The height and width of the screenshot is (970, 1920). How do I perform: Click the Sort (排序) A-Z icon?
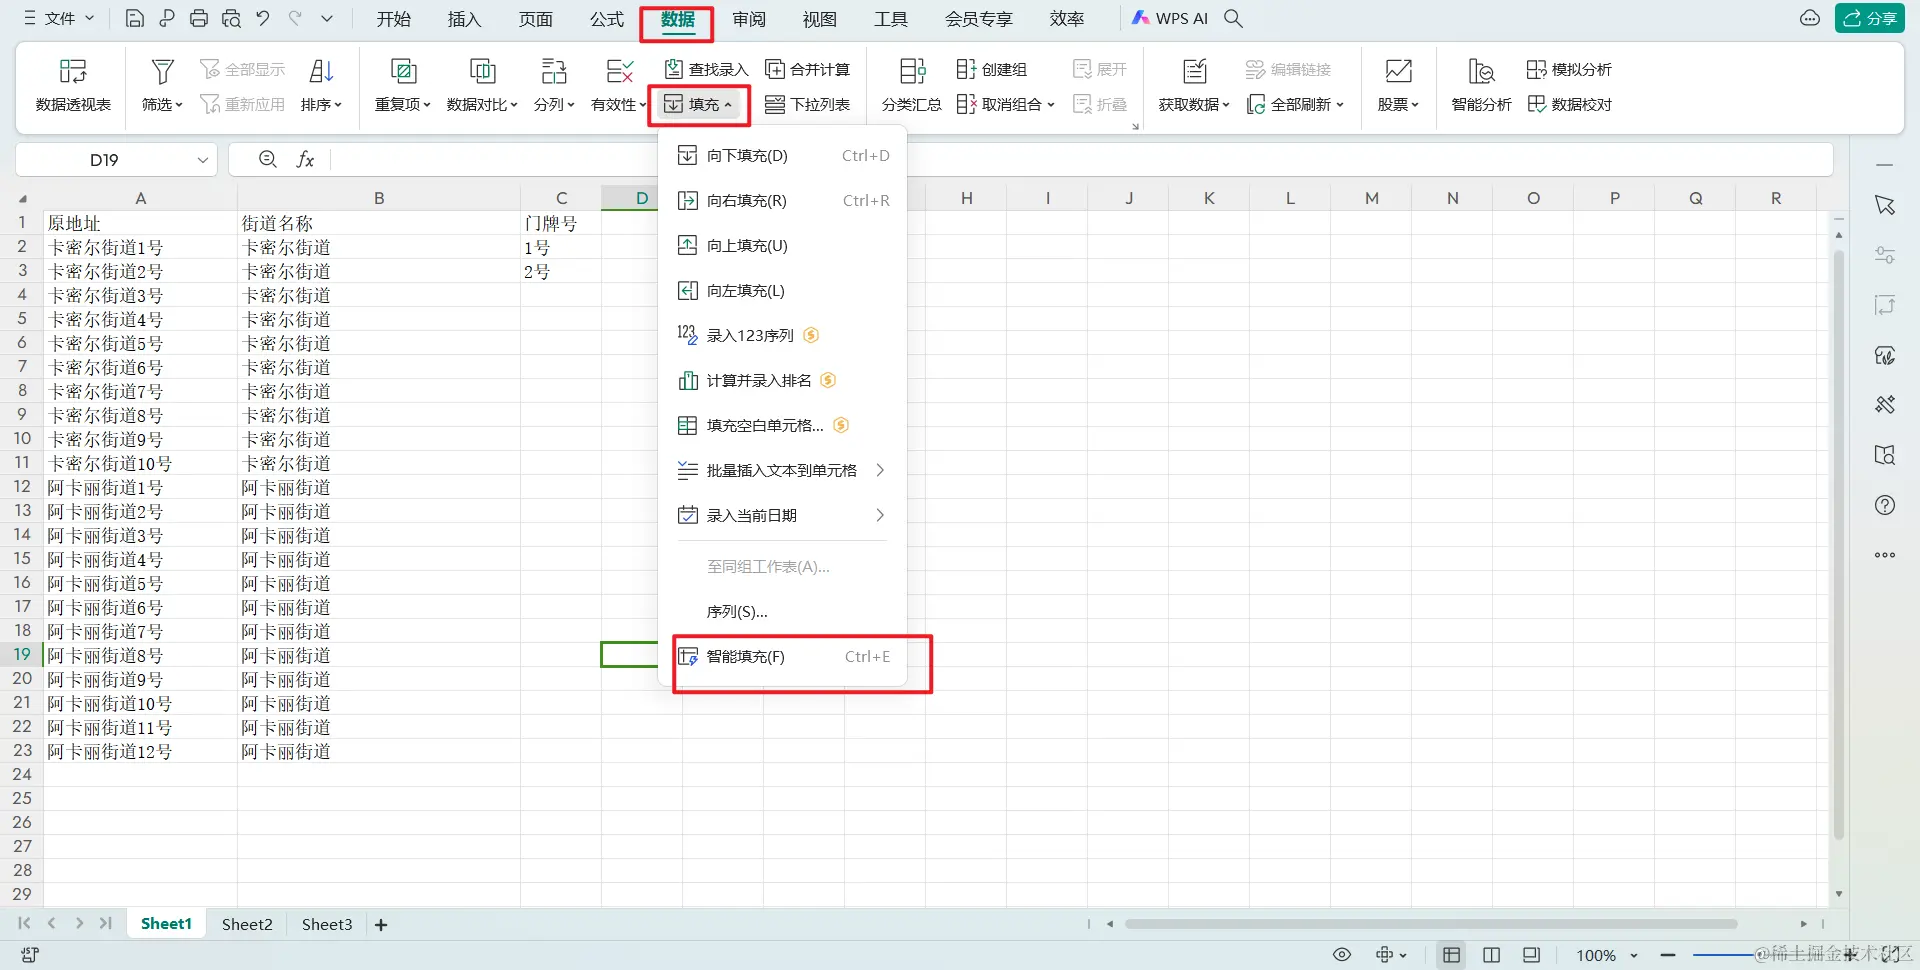321,71
